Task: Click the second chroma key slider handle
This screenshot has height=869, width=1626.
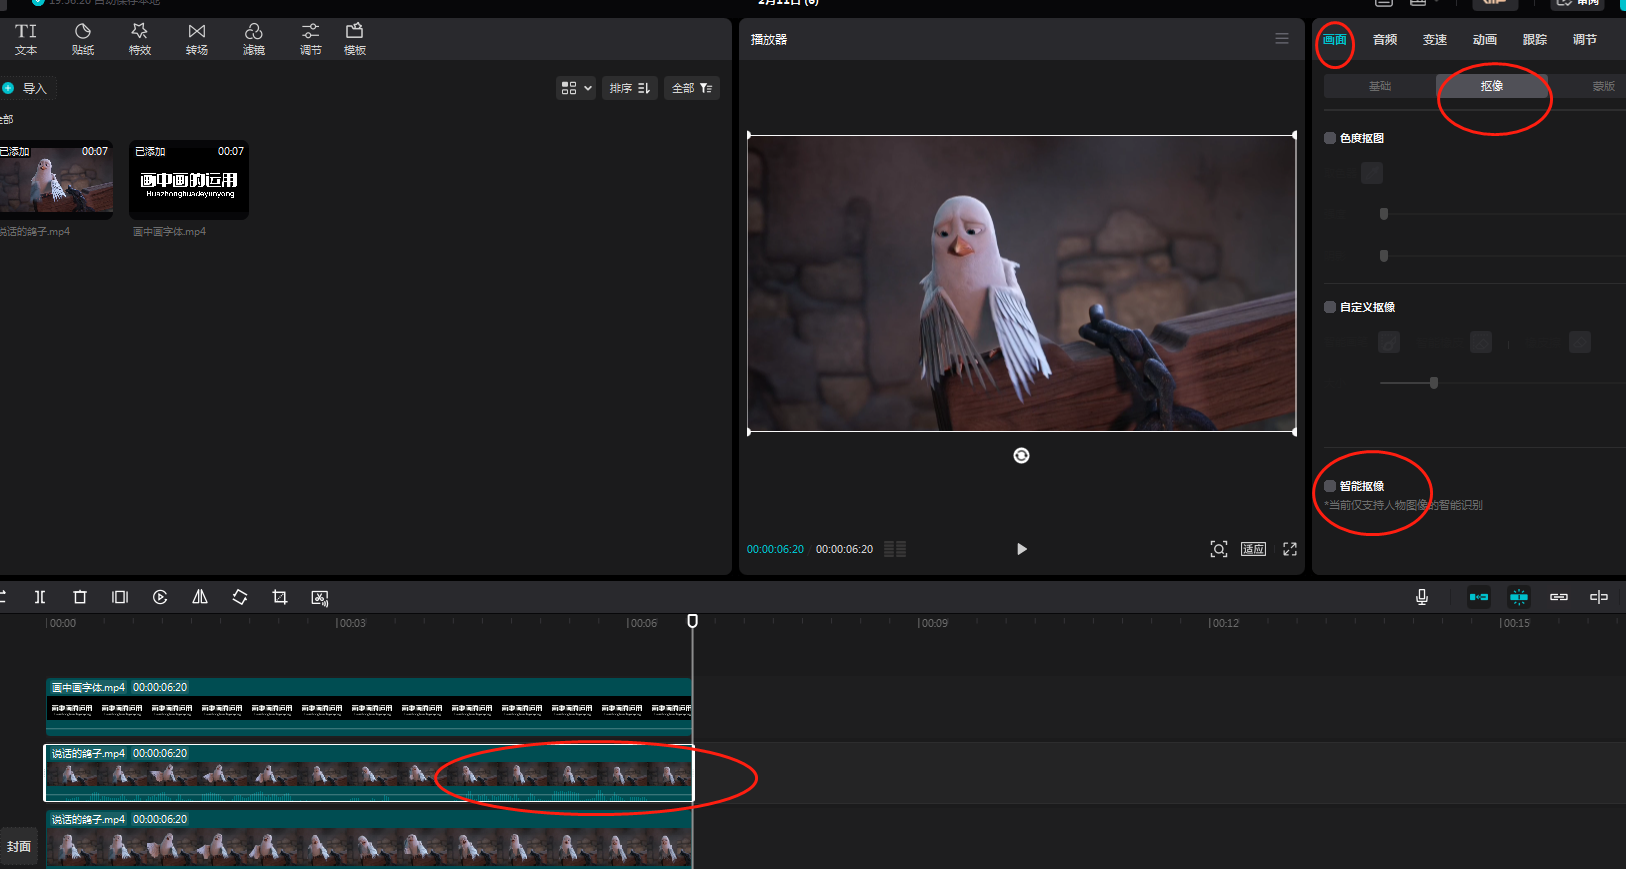Action: [1384, 256]
